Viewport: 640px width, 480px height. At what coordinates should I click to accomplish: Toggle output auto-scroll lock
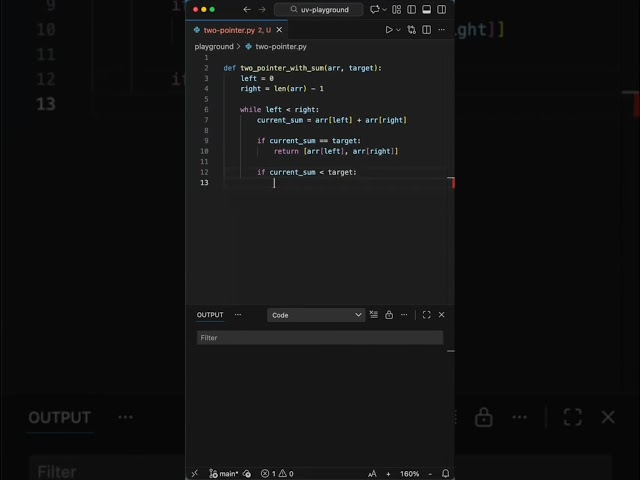pyautogui.click(x=389, y=315)
